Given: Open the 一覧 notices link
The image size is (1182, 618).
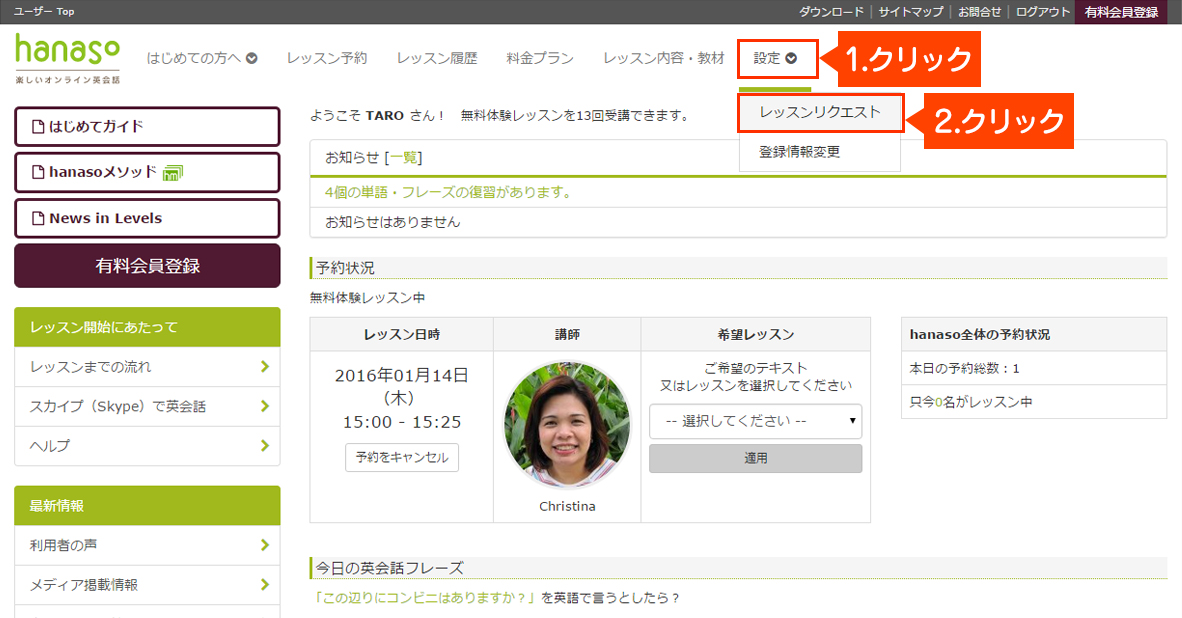Looking at the screenshot, I should [403, 158].
